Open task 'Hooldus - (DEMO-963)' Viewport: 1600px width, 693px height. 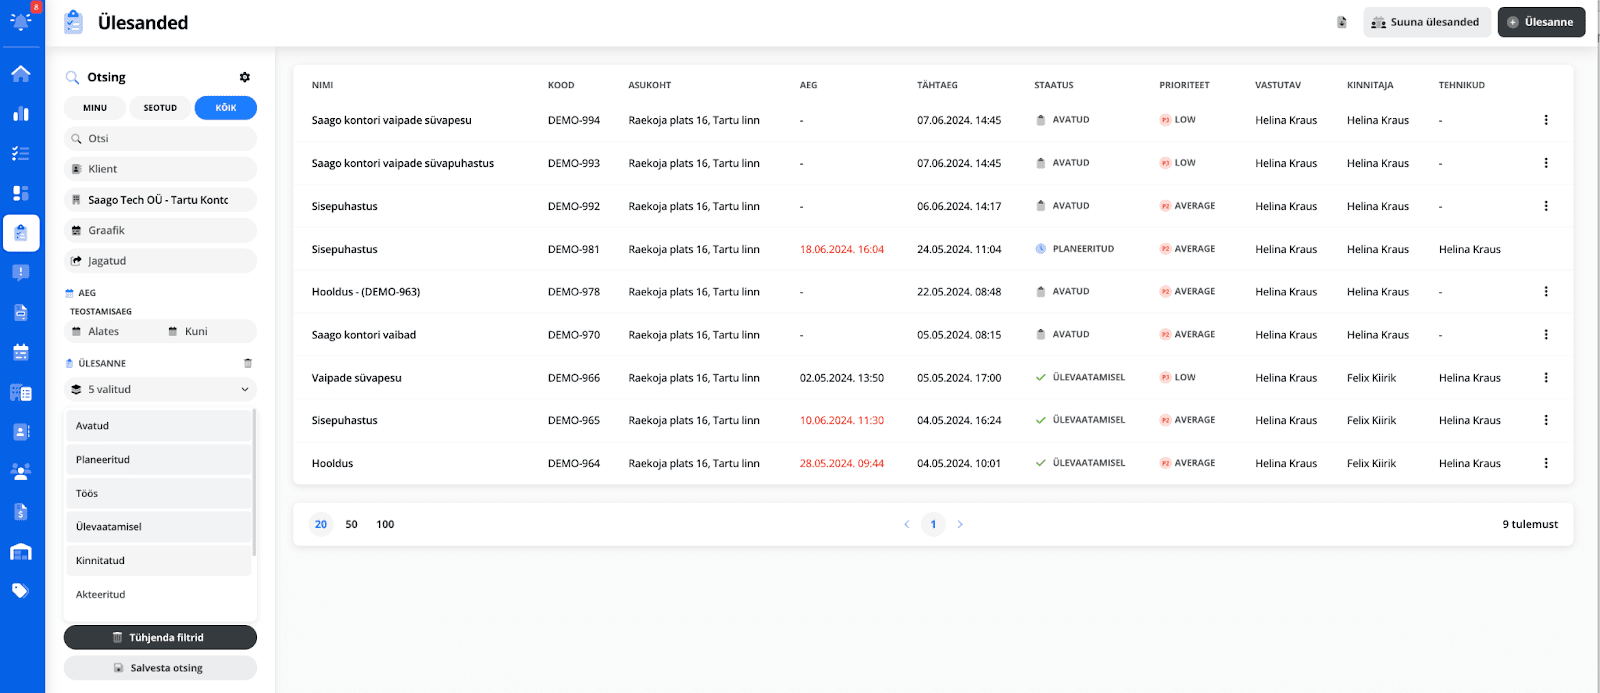coord(366,292)
